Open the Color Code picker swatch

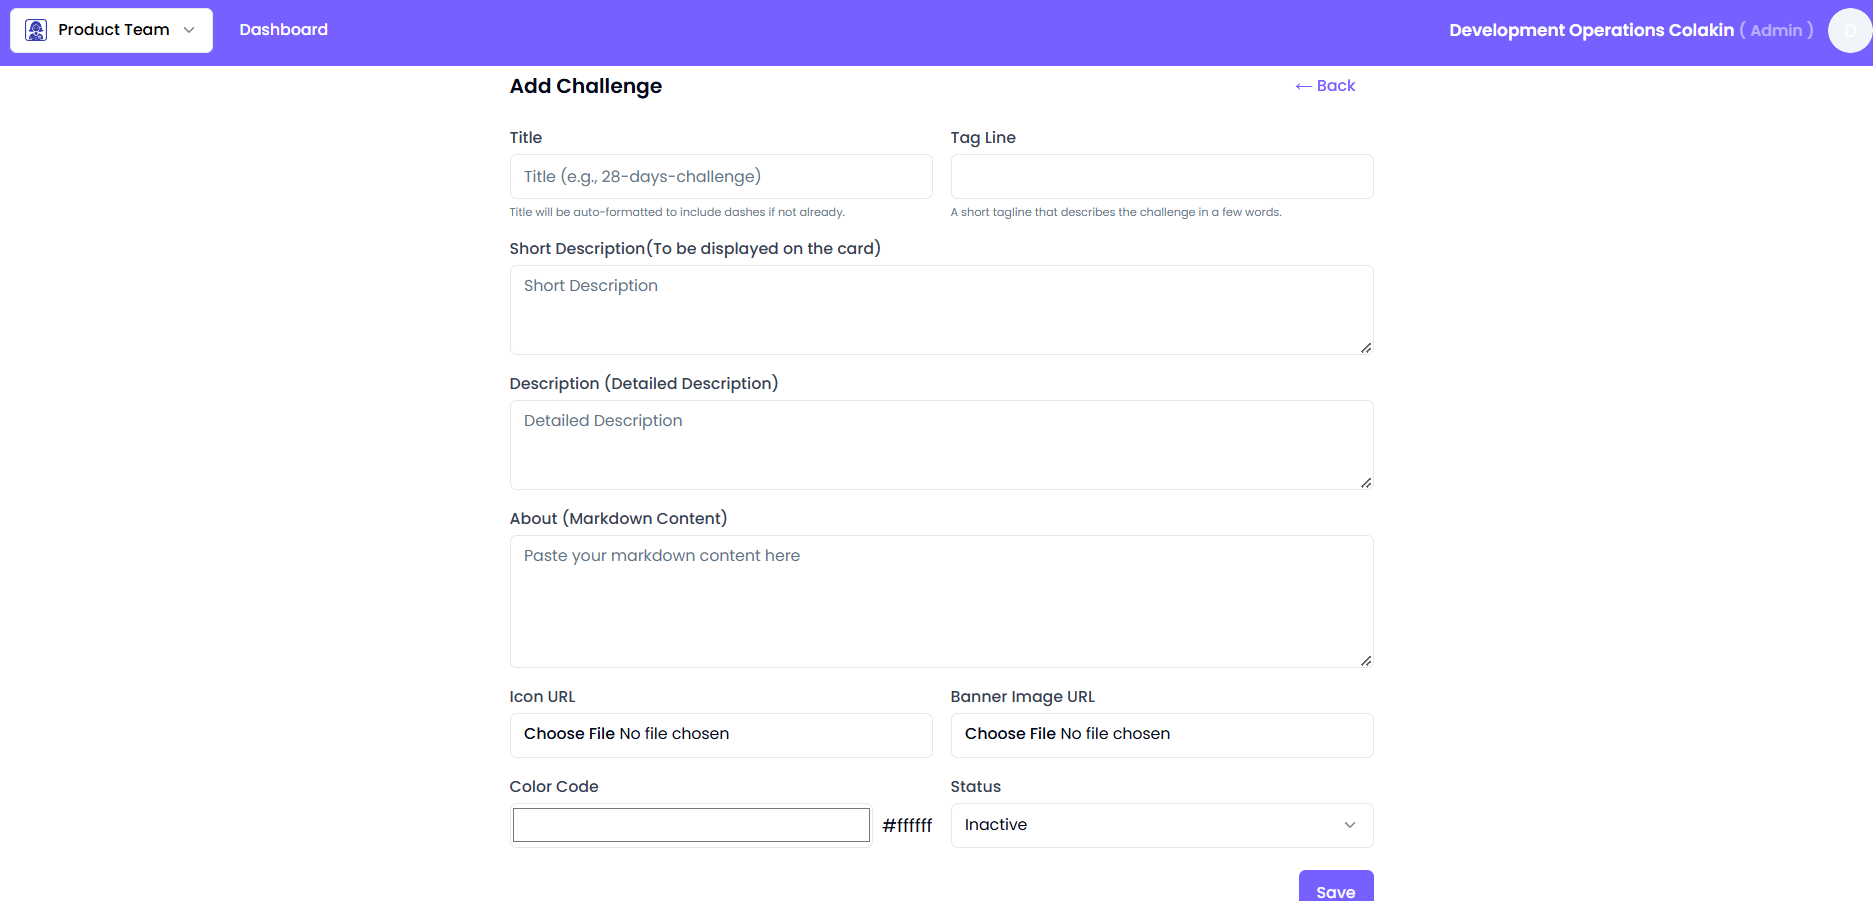point(691,825)
